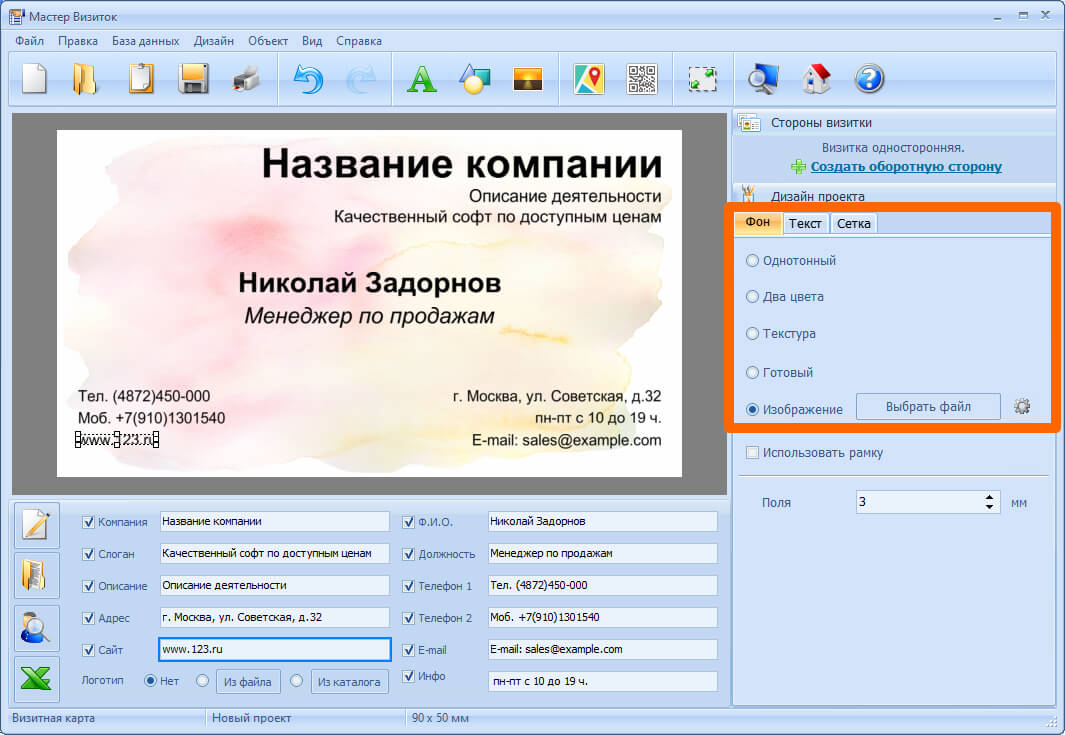Insert a map with the map pin icon

[x=589, y=79]
